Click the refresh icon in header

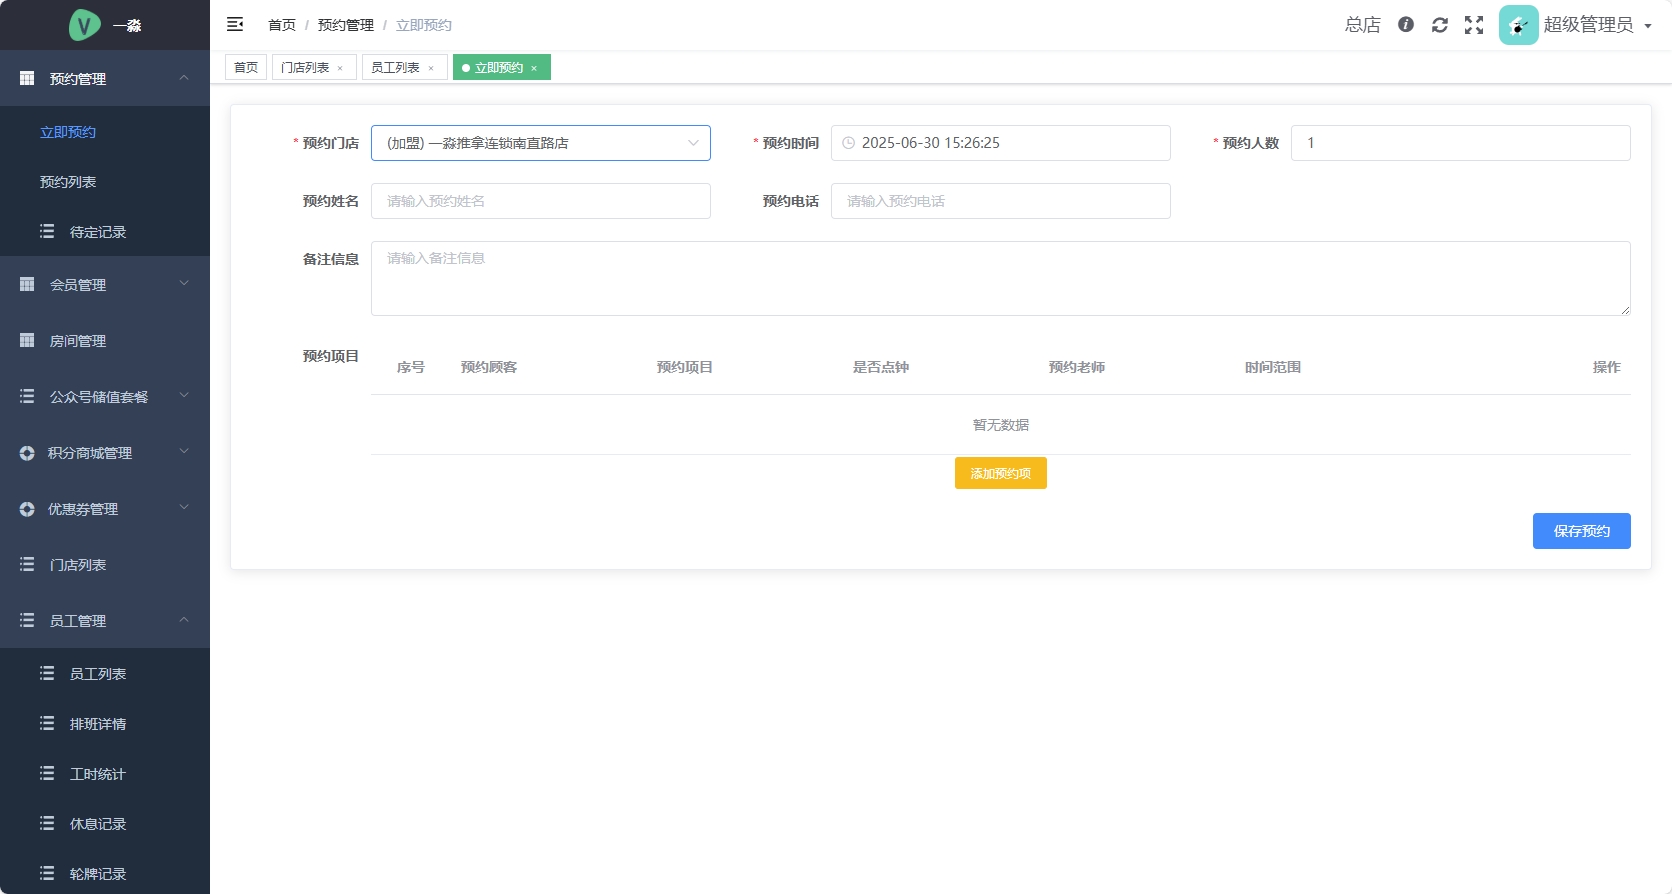click(x=1440, y=25)
